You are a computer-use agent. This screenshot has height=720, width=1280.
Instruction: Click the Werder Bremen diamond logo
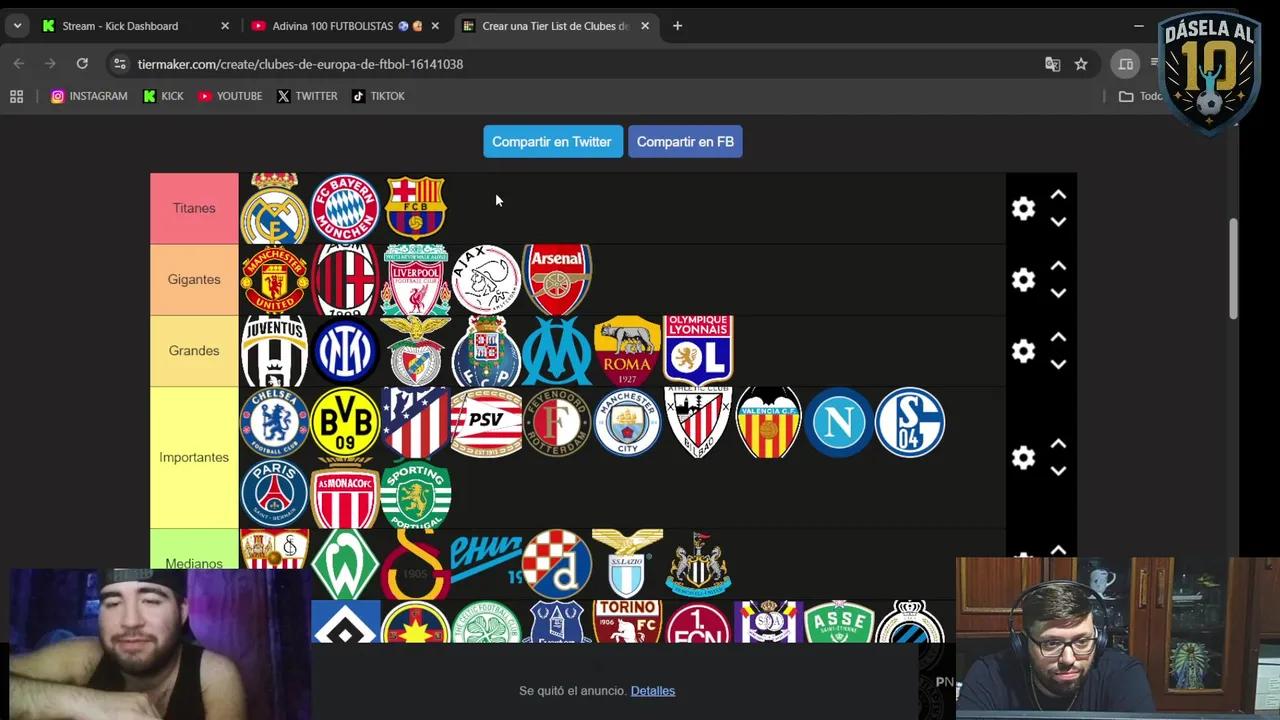tap(345, 564)
